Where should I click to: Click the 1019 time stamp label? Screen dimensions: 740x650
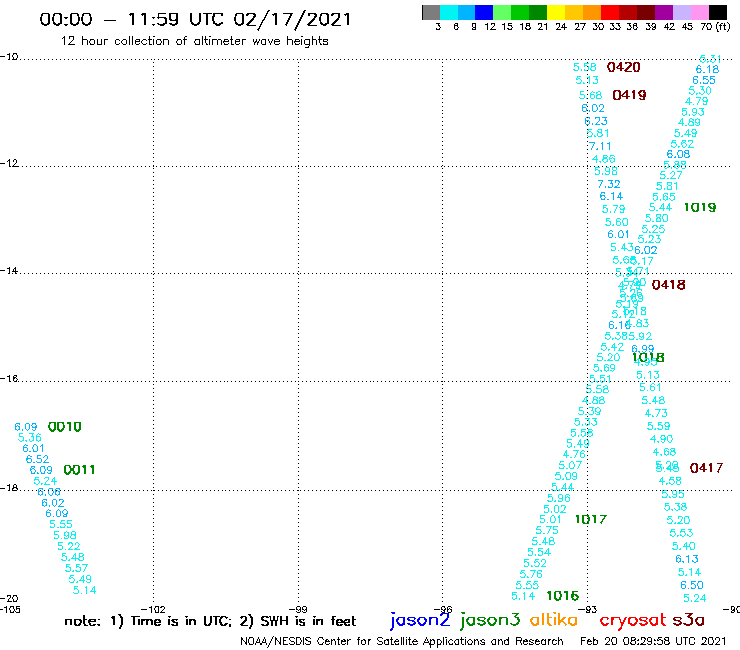click(x=700, y=207)
